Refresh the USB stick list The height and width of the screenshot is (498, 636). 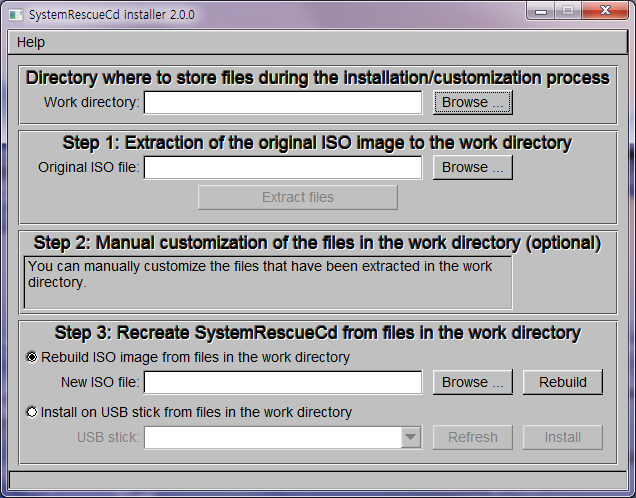click(x=472, y=438)
